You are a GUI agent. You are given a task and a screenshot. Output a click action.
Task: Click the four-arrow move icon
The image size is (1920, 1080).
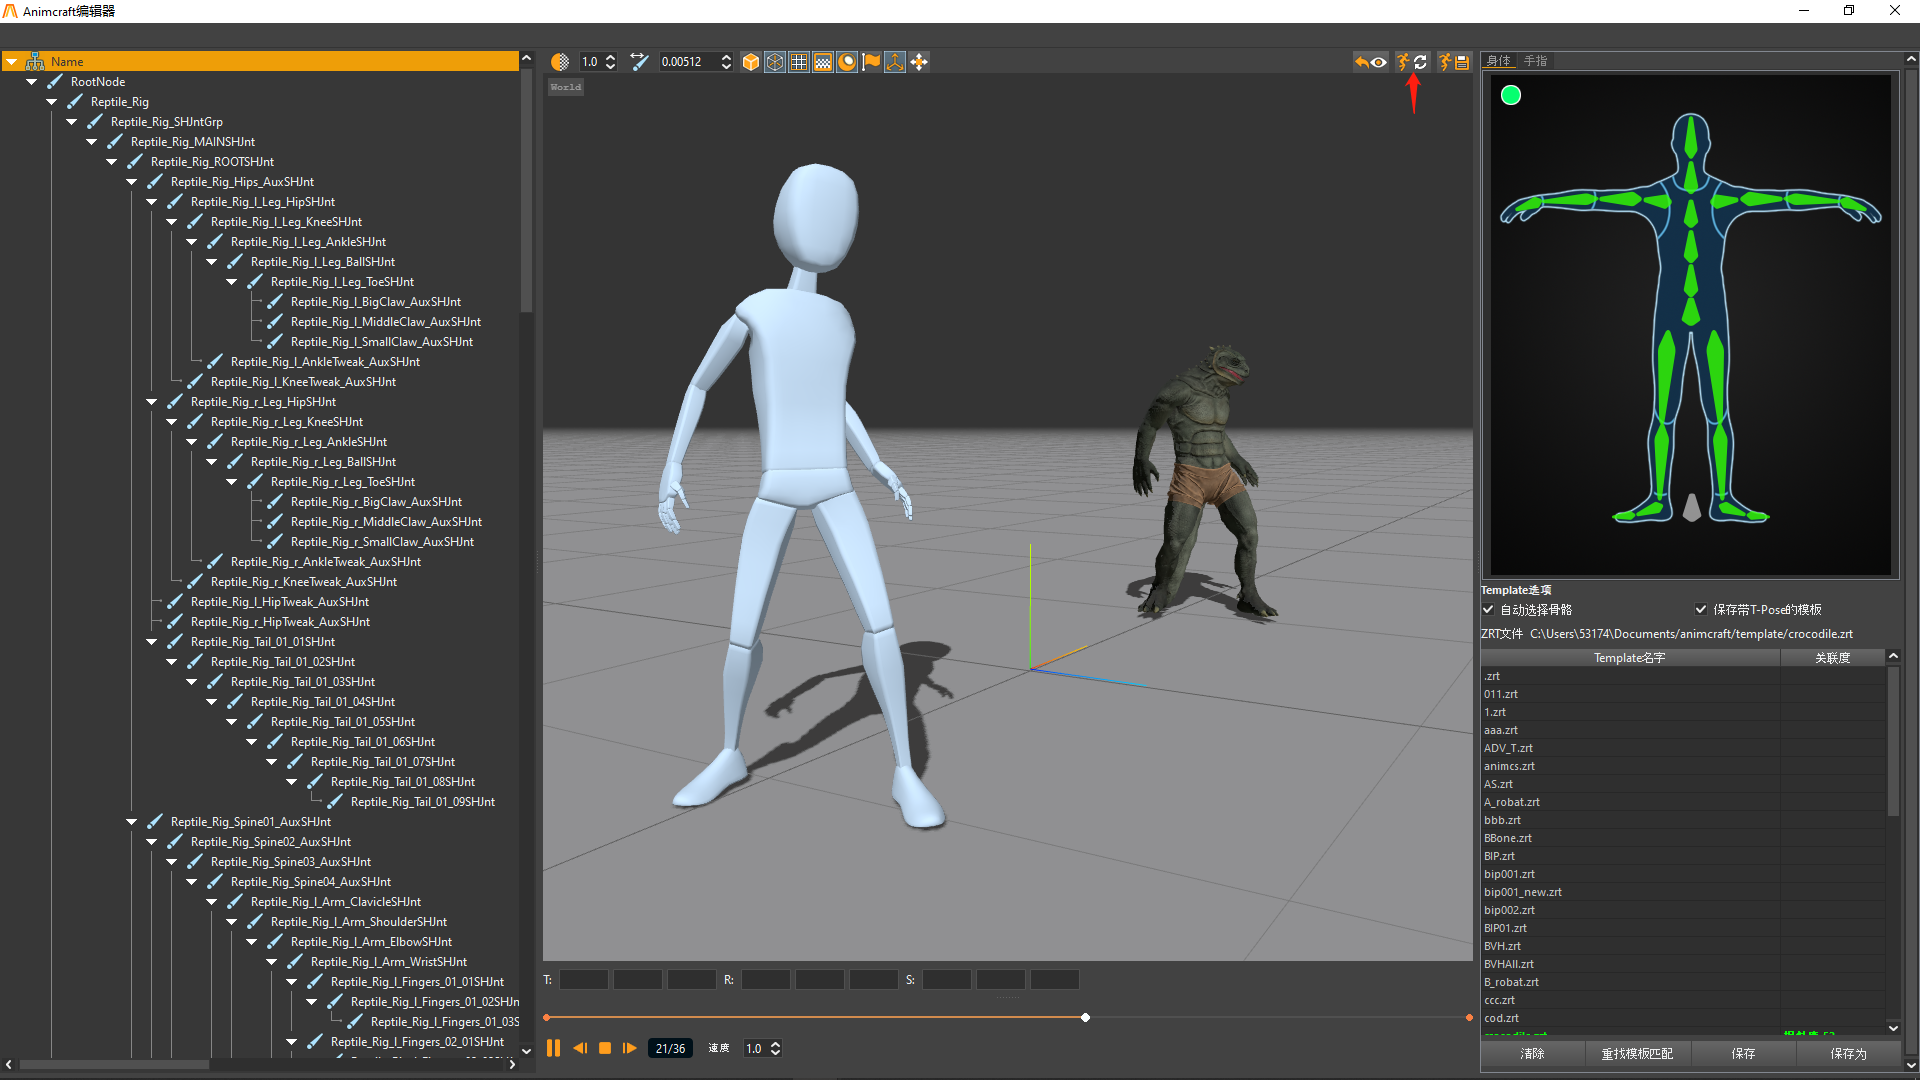click(x=919, y=62)
